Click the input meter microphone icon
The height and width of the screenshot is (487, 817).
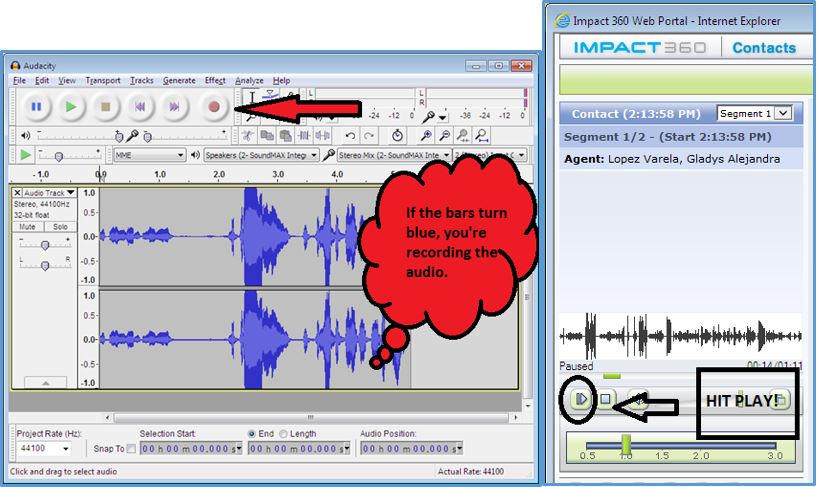tap(429, 117)
